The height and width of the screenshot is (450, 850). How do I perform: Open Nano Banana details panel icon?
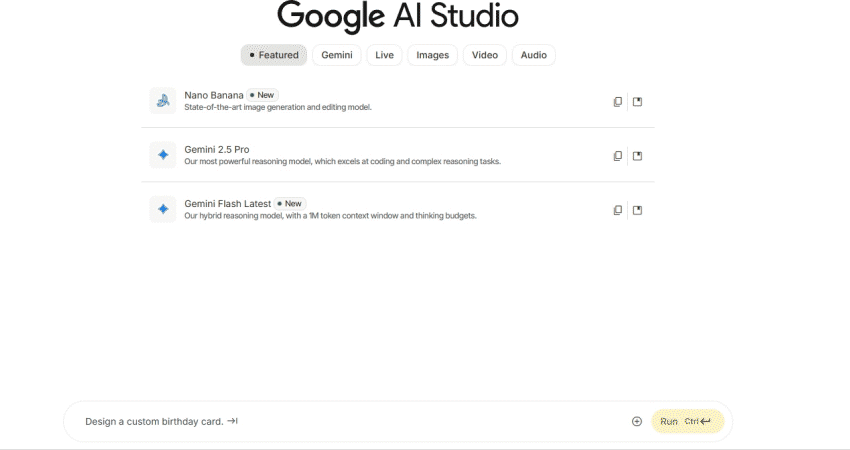(638, 101)
